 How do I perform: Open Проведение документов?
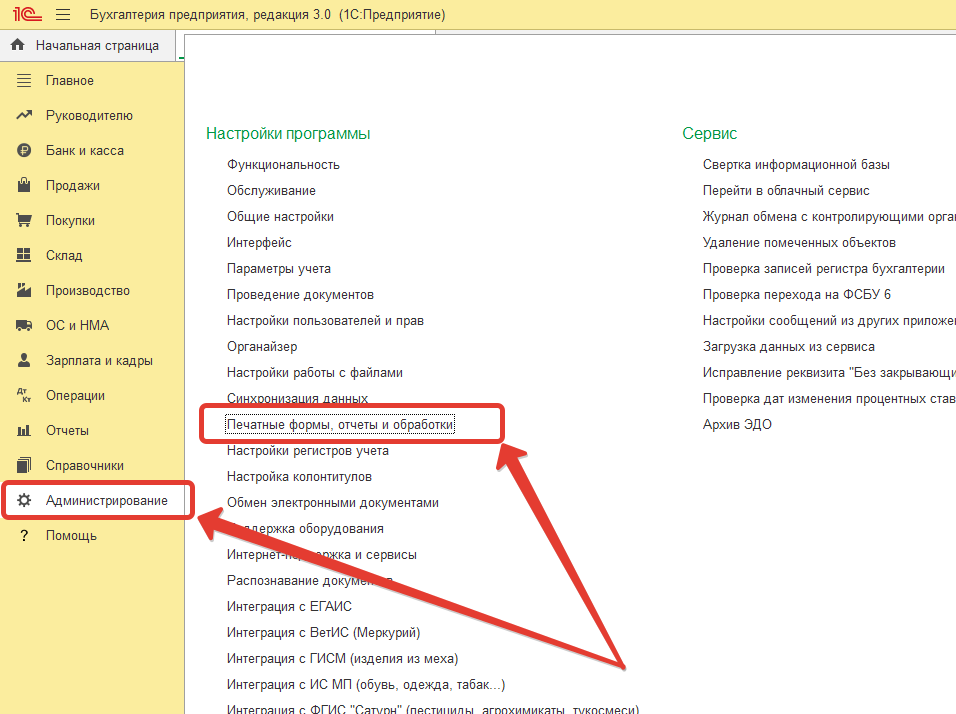pyautogui.click(x=300, y=295)
